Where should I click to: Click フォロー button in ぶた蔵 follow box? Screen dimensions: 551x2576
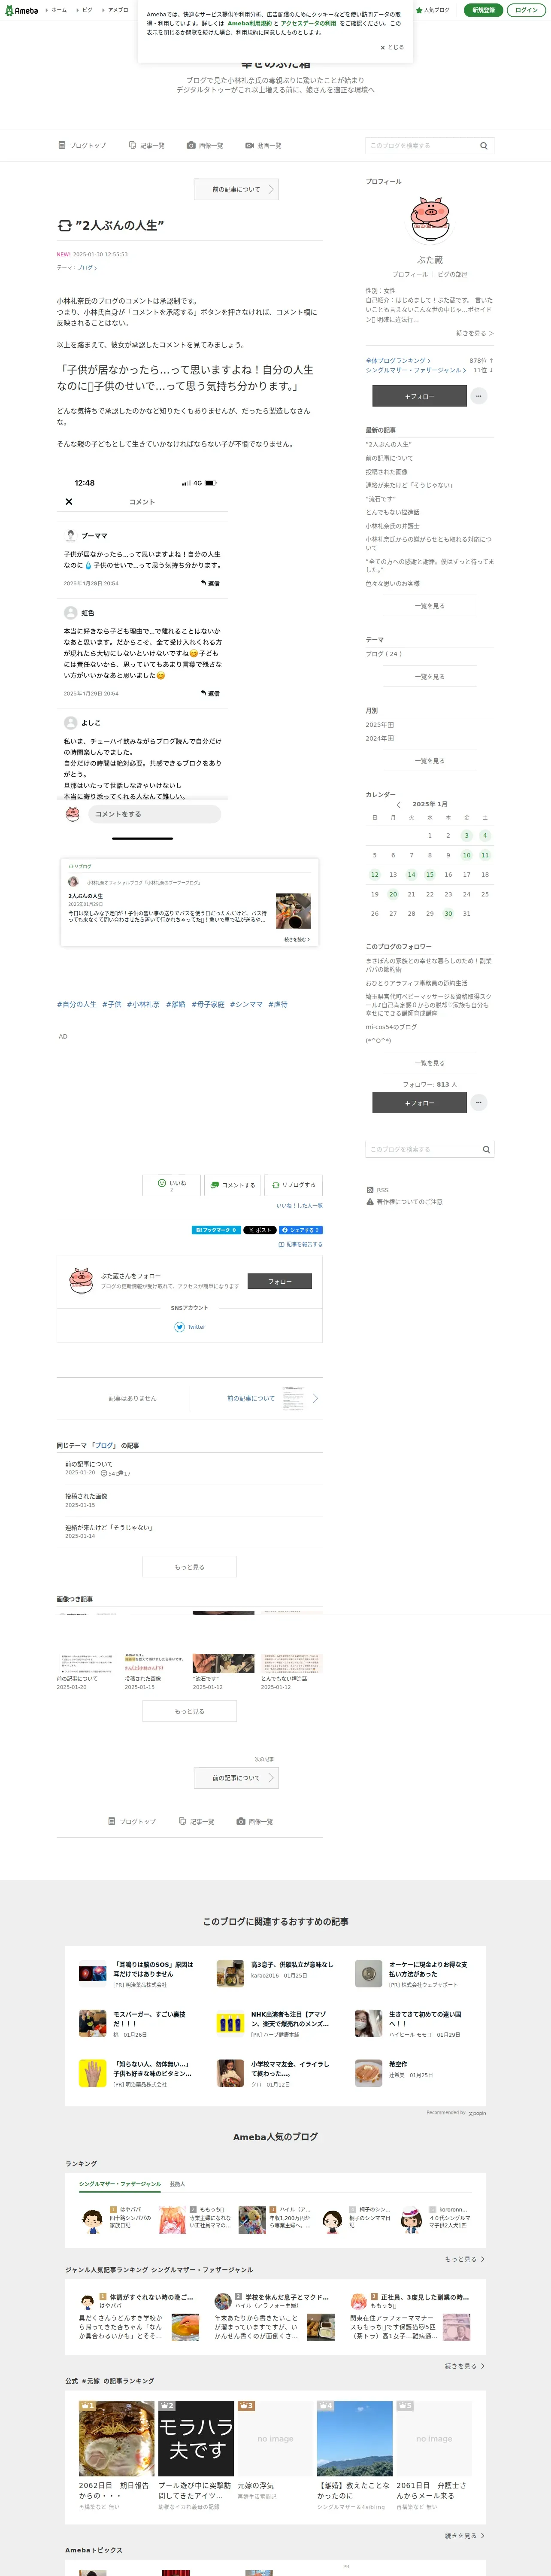279,1282
